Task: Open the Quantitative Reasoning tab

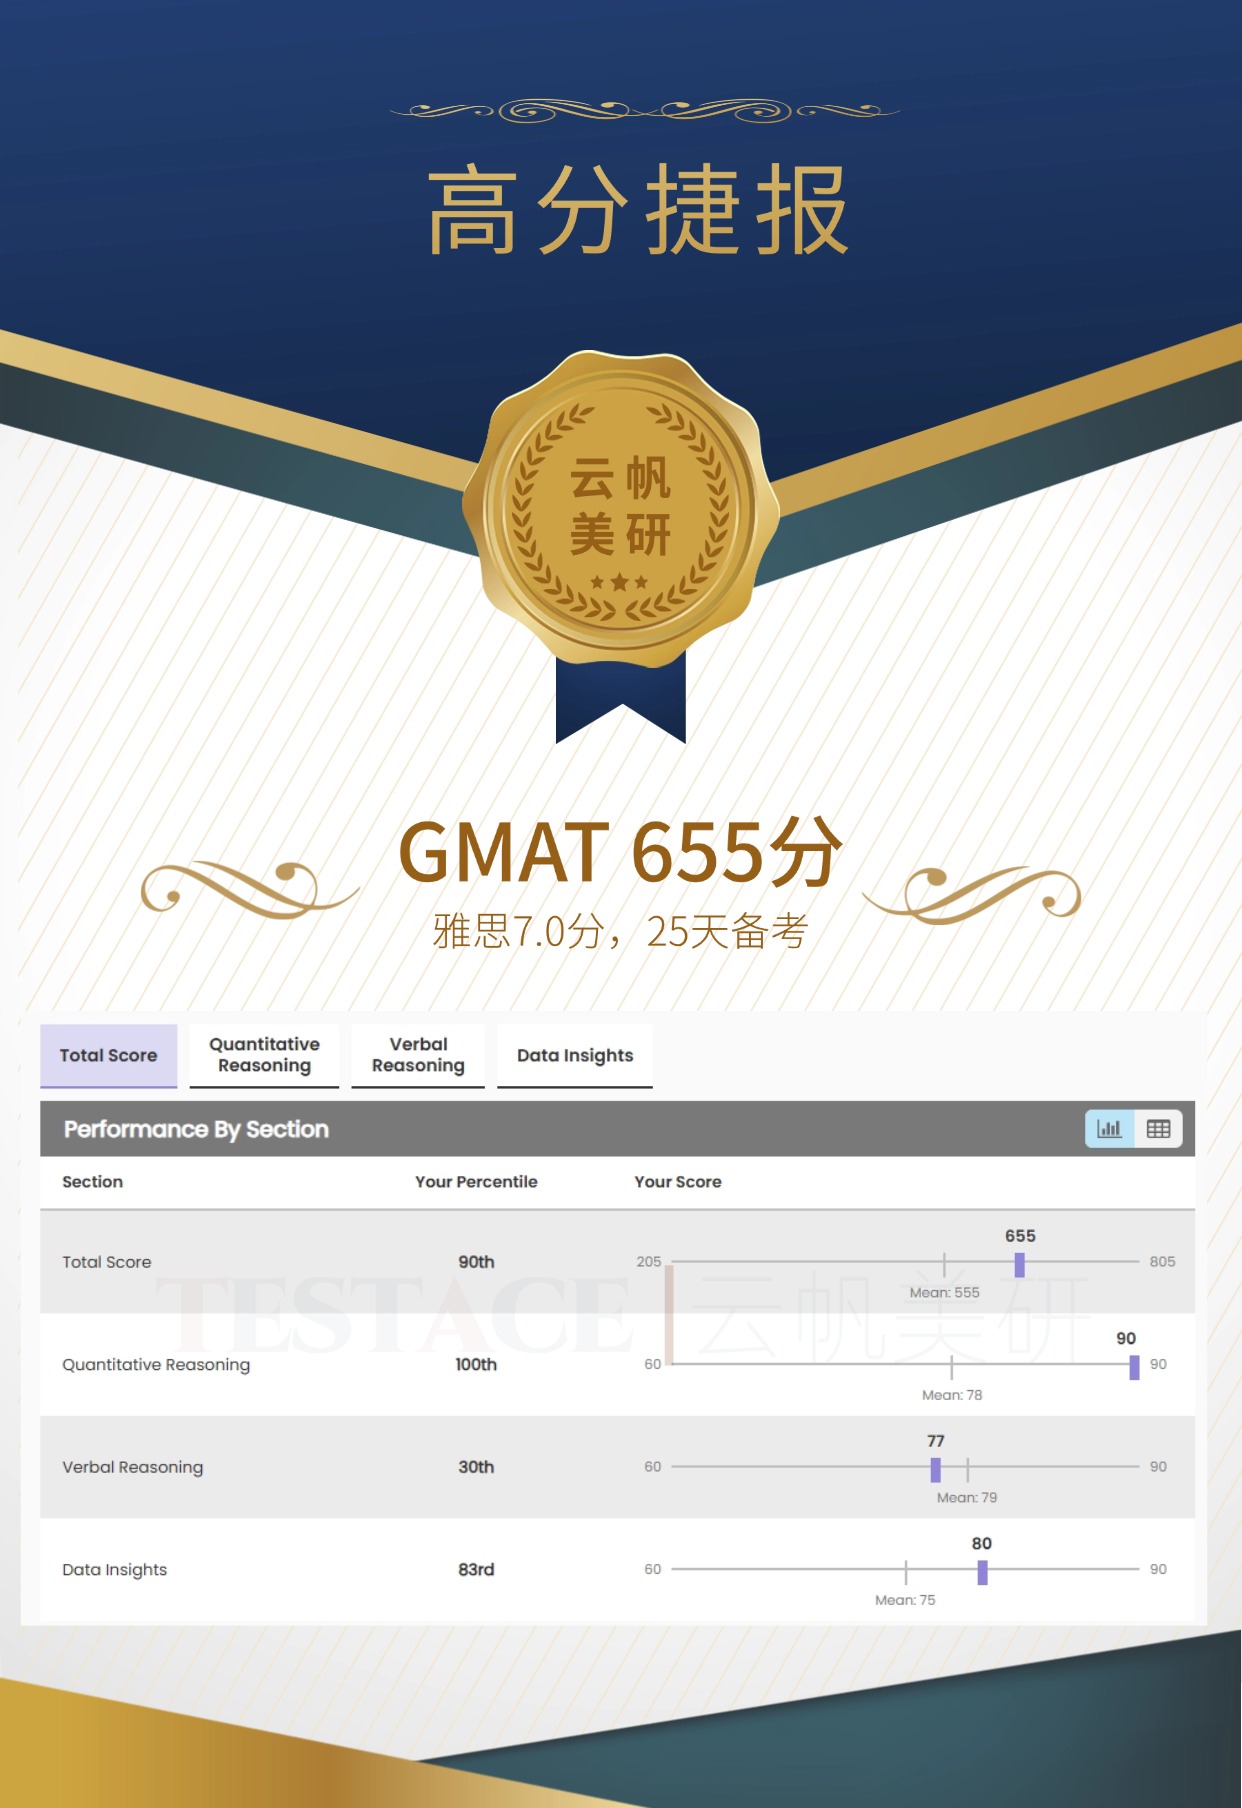Action: [x=264, y=1055]
